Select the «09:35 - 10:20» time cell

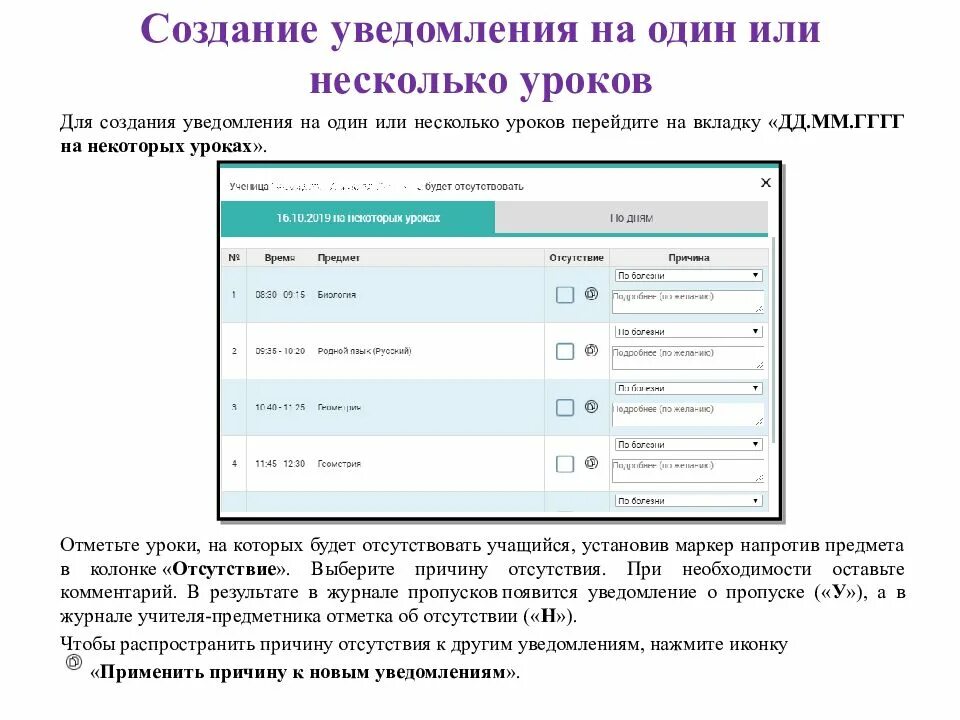coord(280,351)
